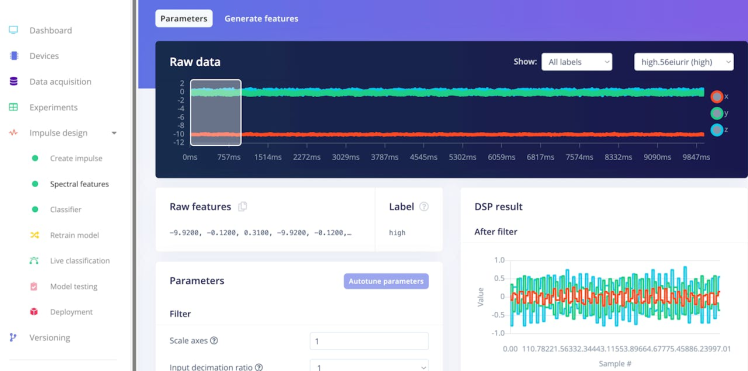
Task: Click green dot beside Spectral features
Action: (x=35, y=184)
